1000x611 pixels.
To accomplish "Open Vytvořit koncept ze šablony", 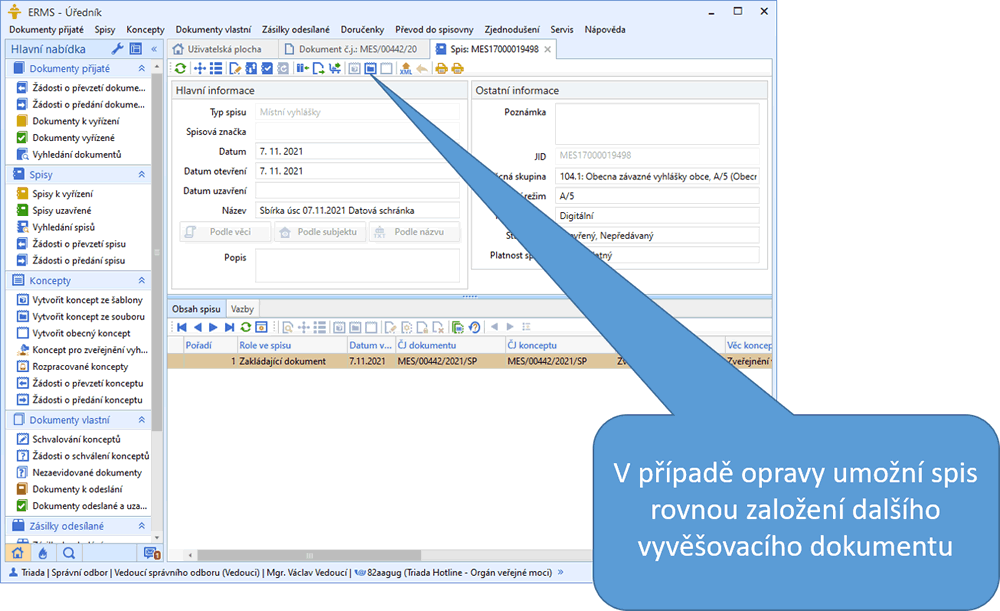I will 81,300.
